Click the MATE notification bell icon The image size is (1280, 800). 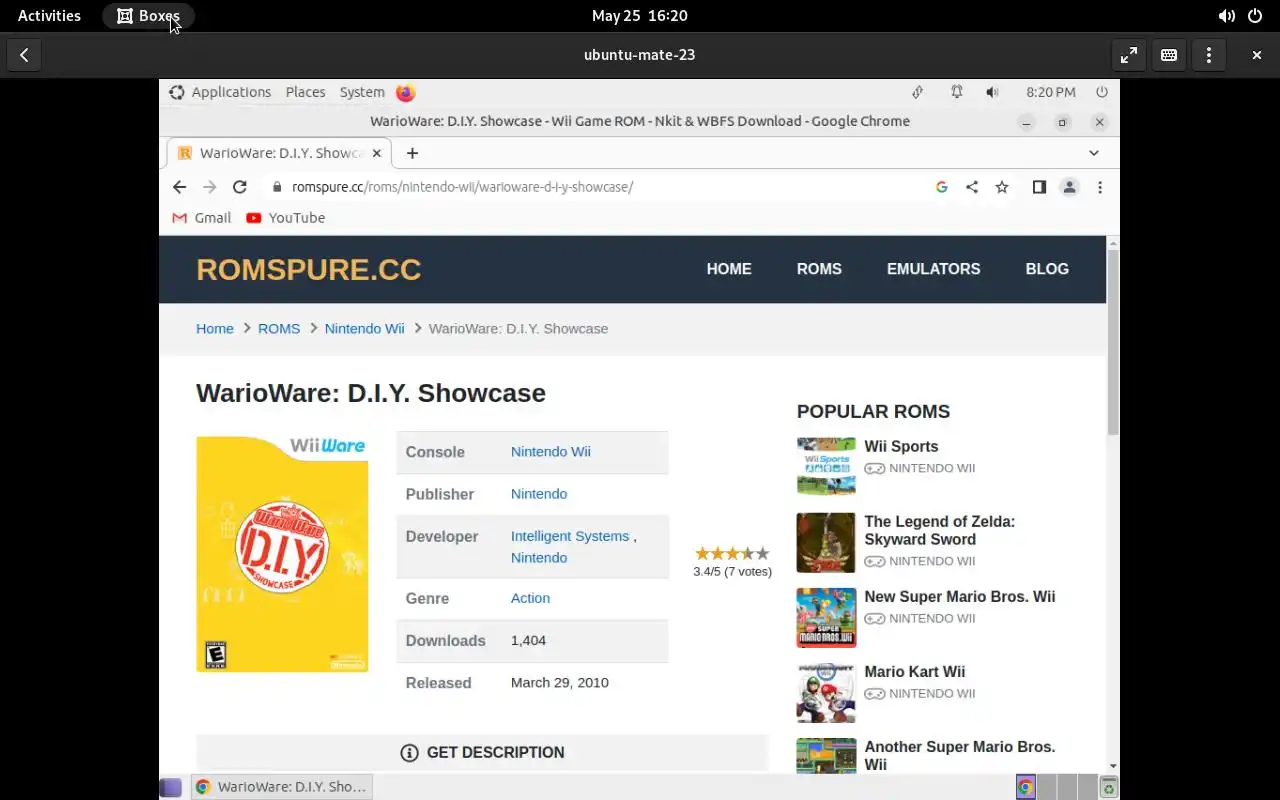[x=957, y=92]
